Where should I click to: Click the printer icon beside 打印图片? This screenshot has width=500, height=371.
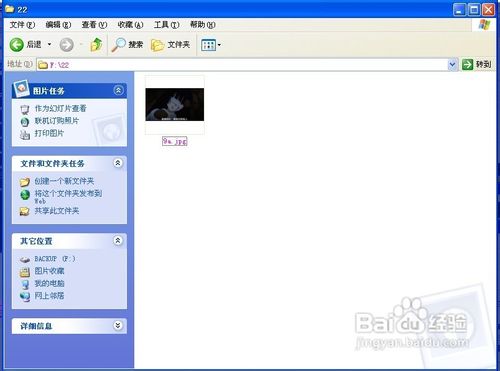[x=25, y=134]
